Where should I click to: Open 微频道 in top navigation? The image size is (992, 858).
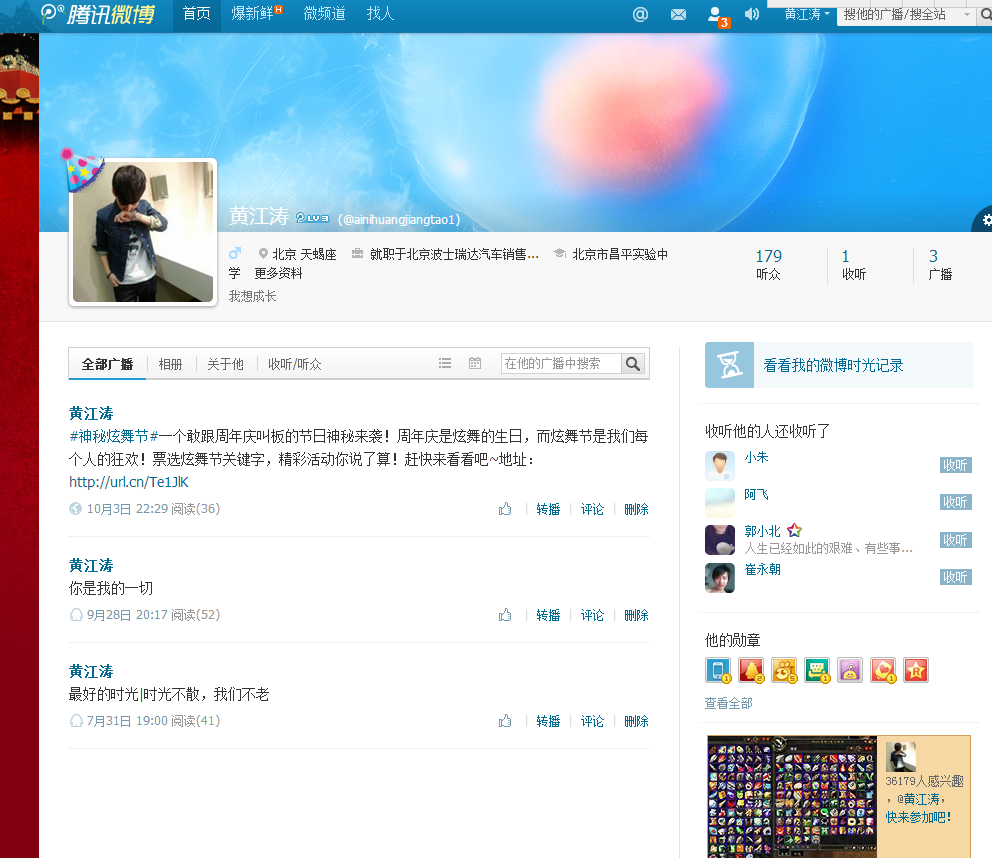[x=324, y=14]
